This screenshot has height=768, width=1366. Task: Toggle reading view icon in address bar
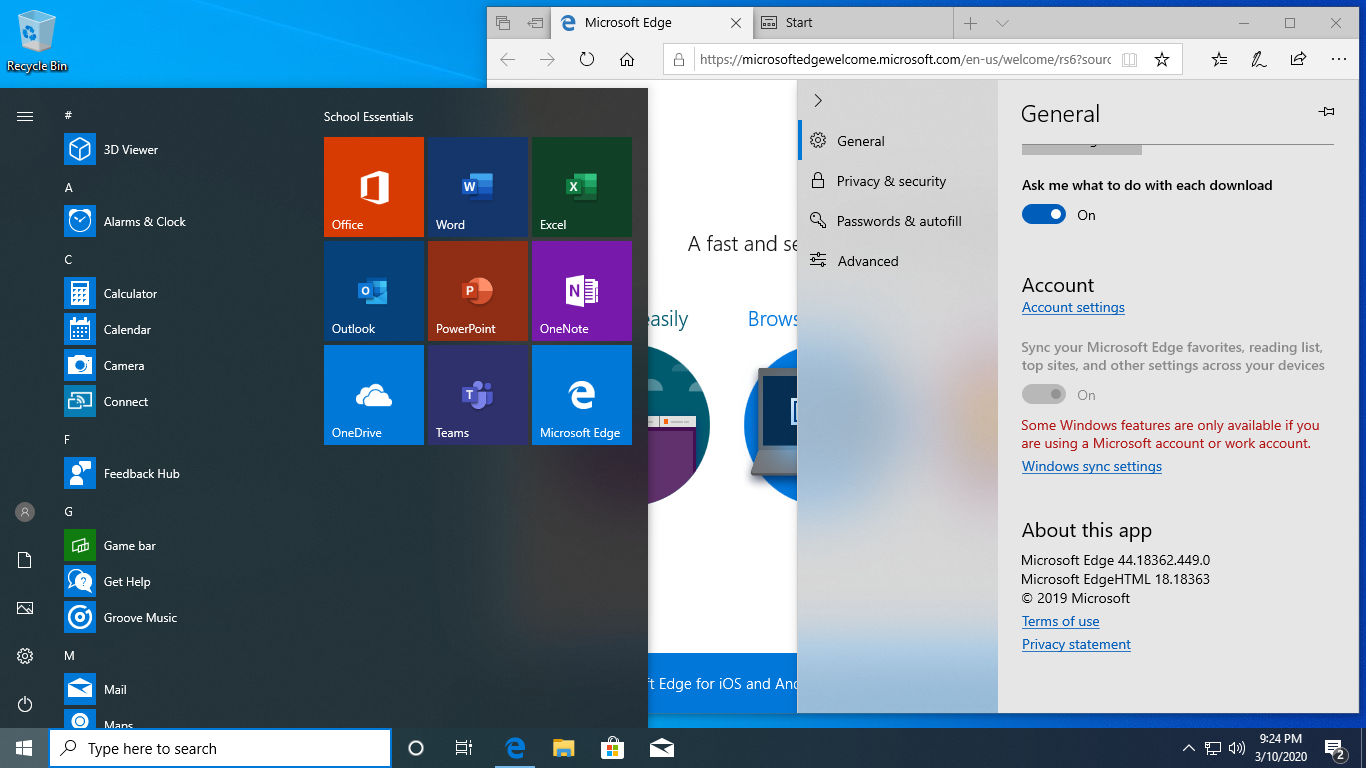[1129, 60]
